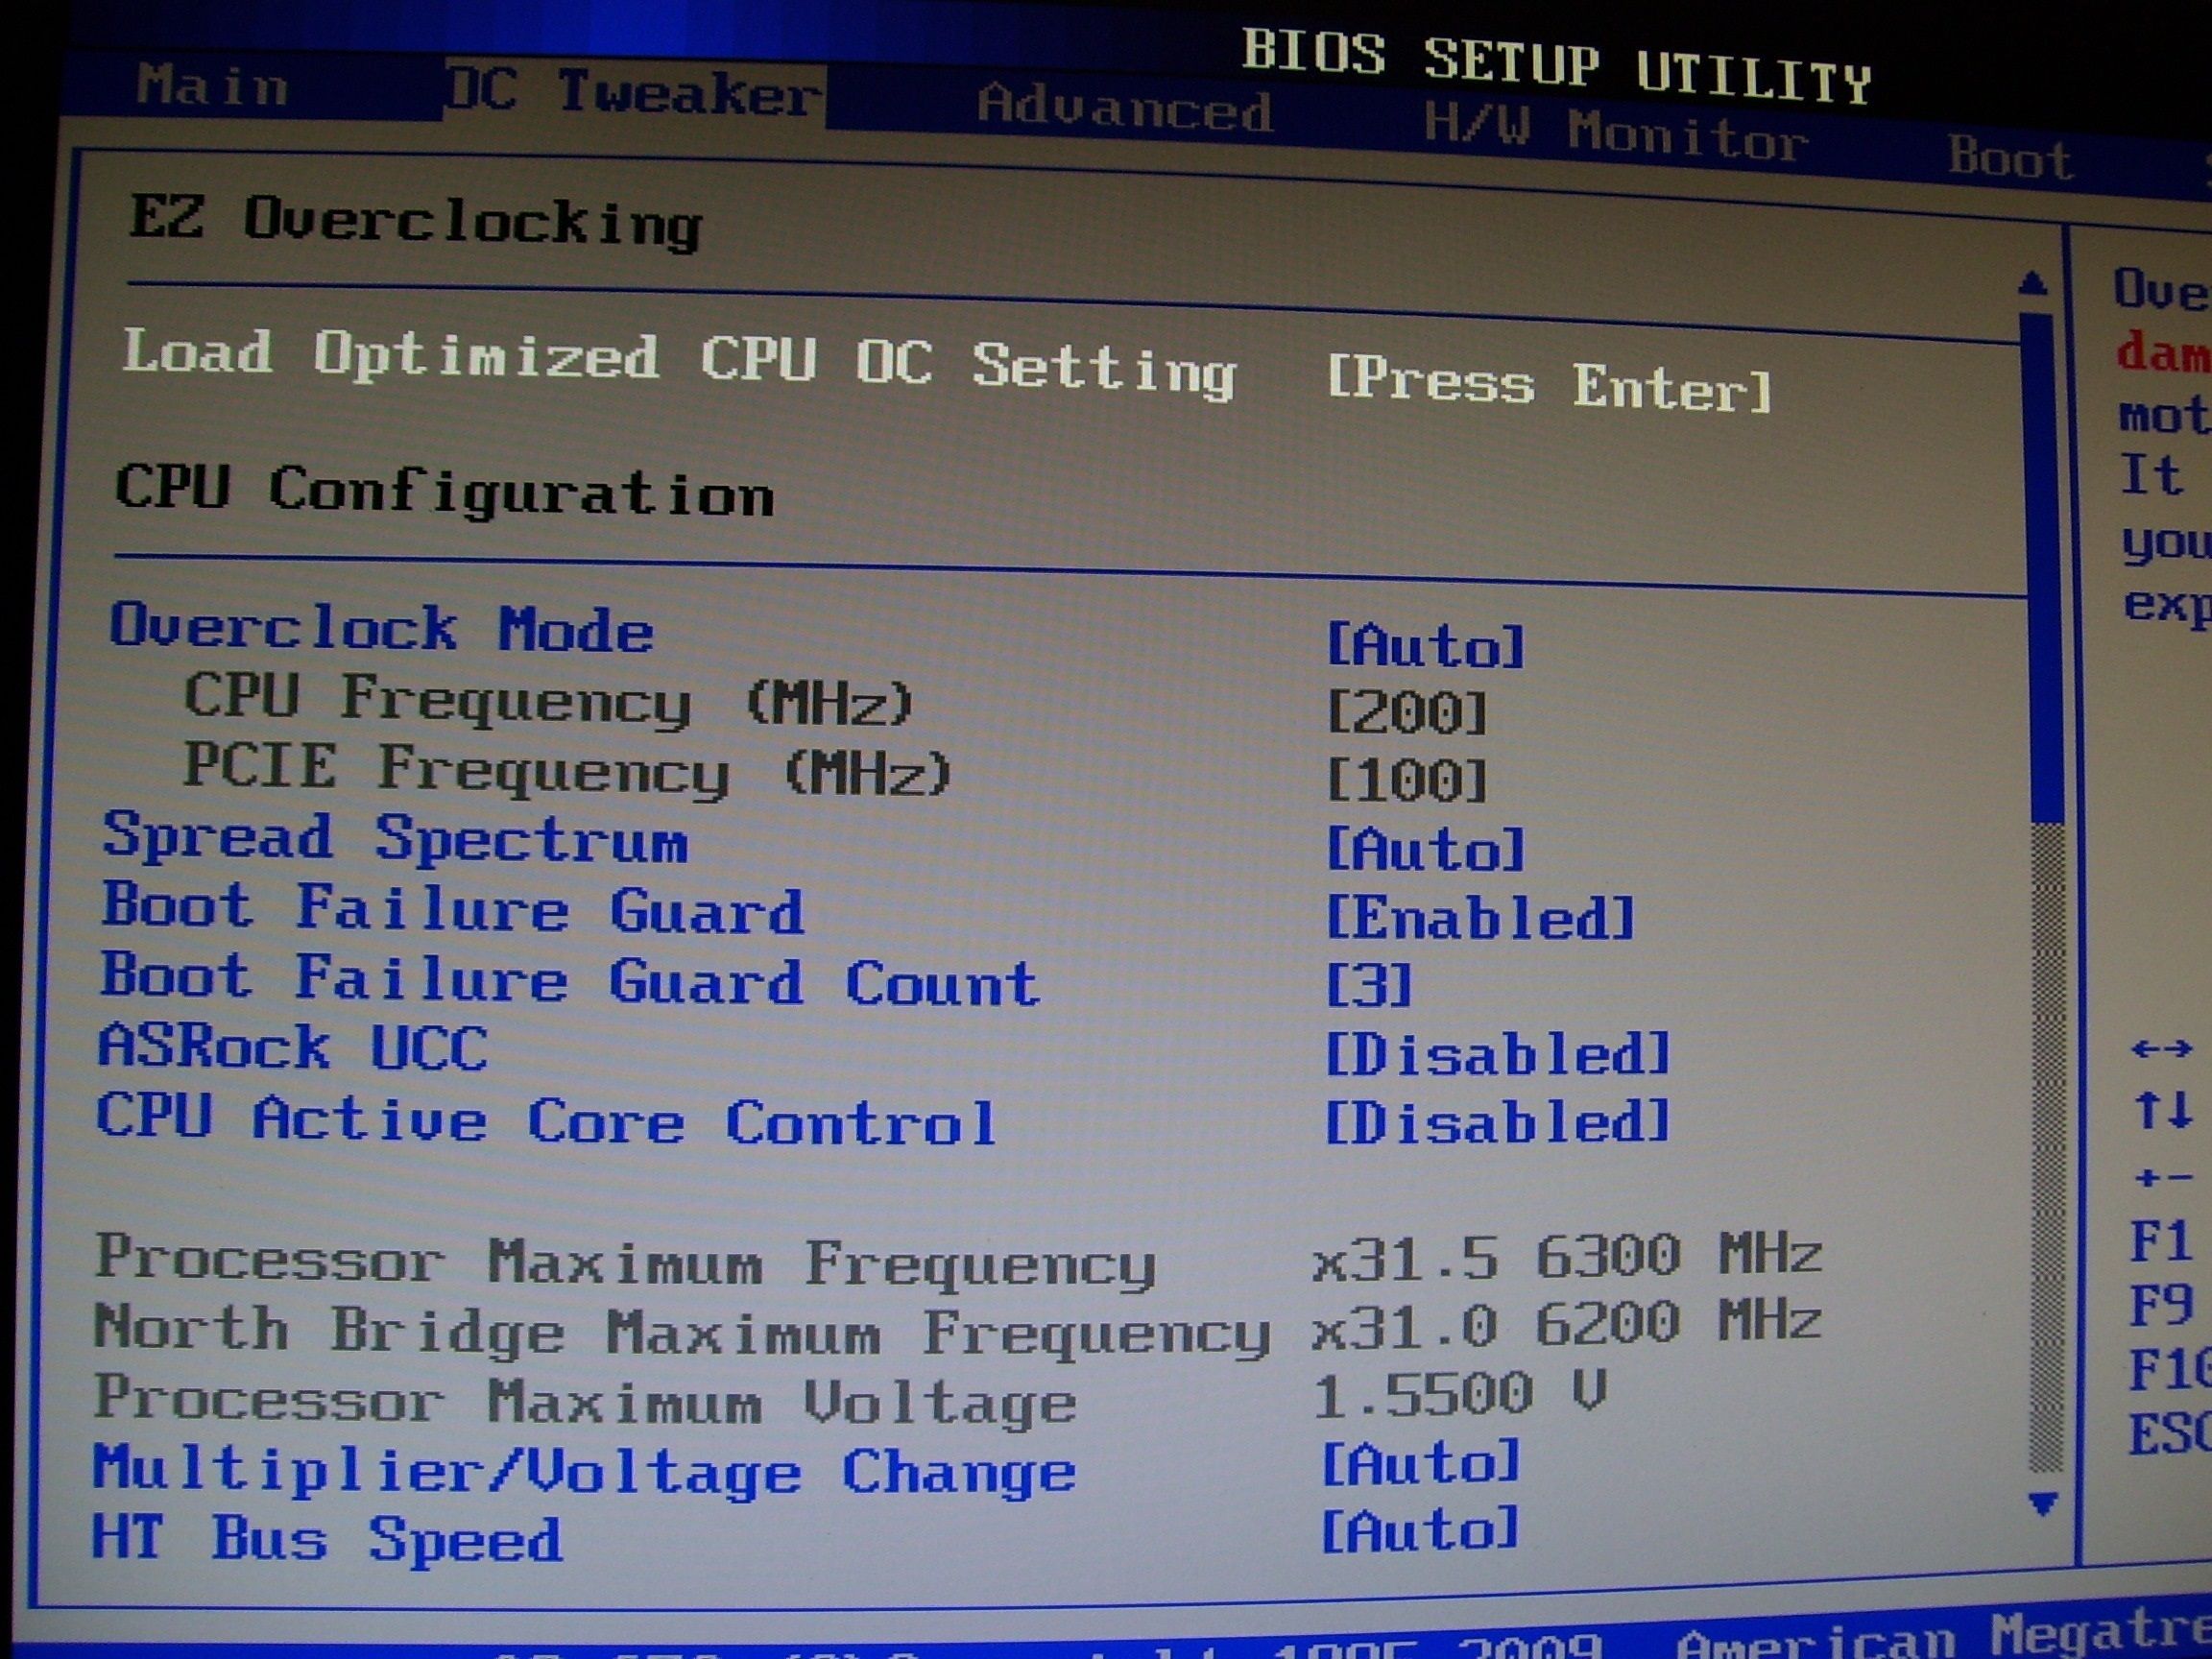Open Overclock Mode Auto options

coord(1425,645)
